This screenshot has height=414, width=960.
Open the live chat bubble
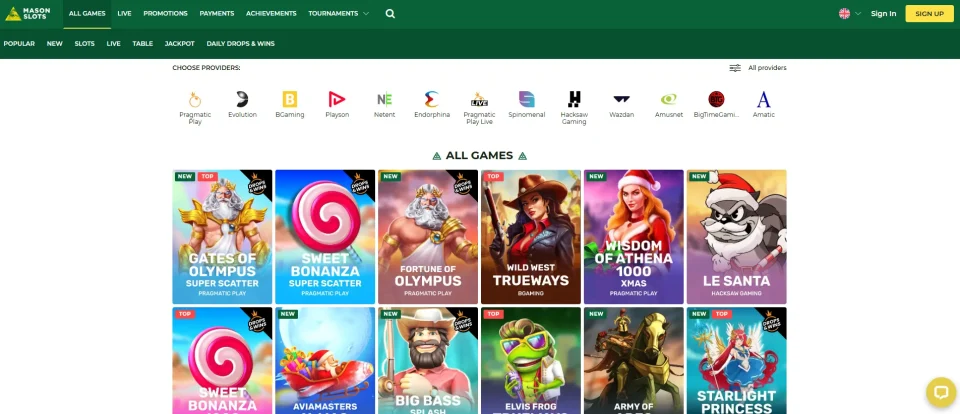[x=941, y=393]
